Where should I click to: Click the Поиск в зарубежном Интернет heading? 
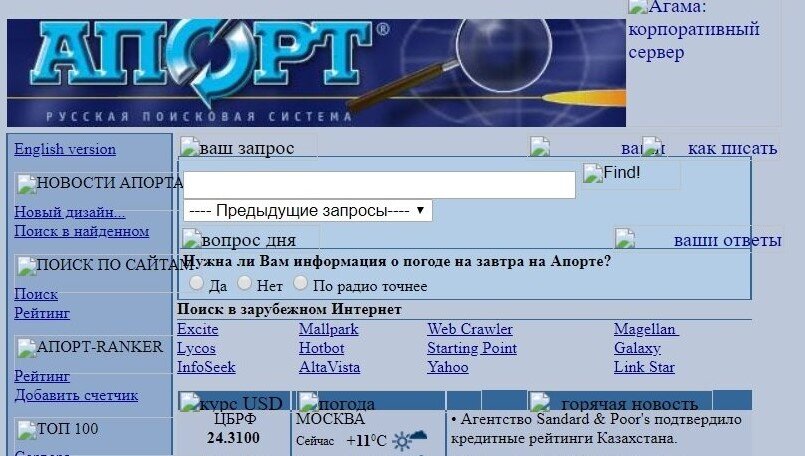point(290,310)
